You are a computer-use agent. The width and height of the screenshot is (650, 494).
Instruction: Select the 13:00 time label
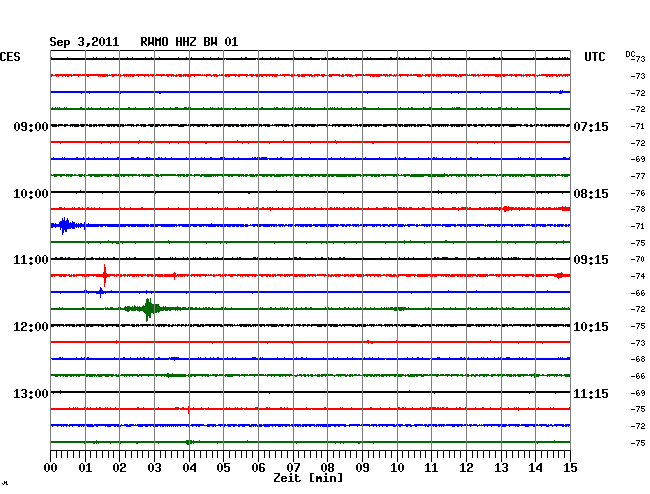(31, 393)
